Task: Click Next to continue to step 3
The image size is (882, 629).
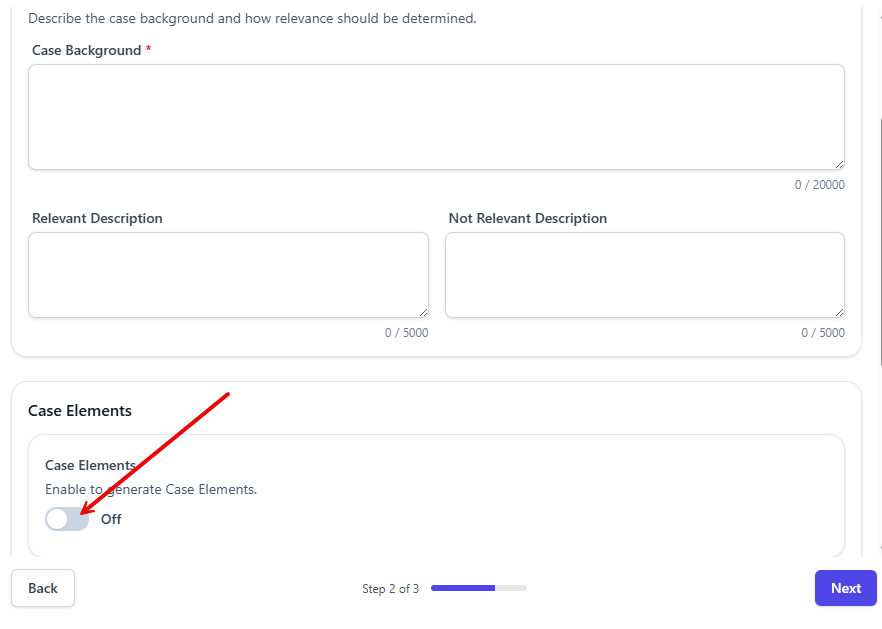Action: [845, 588]
